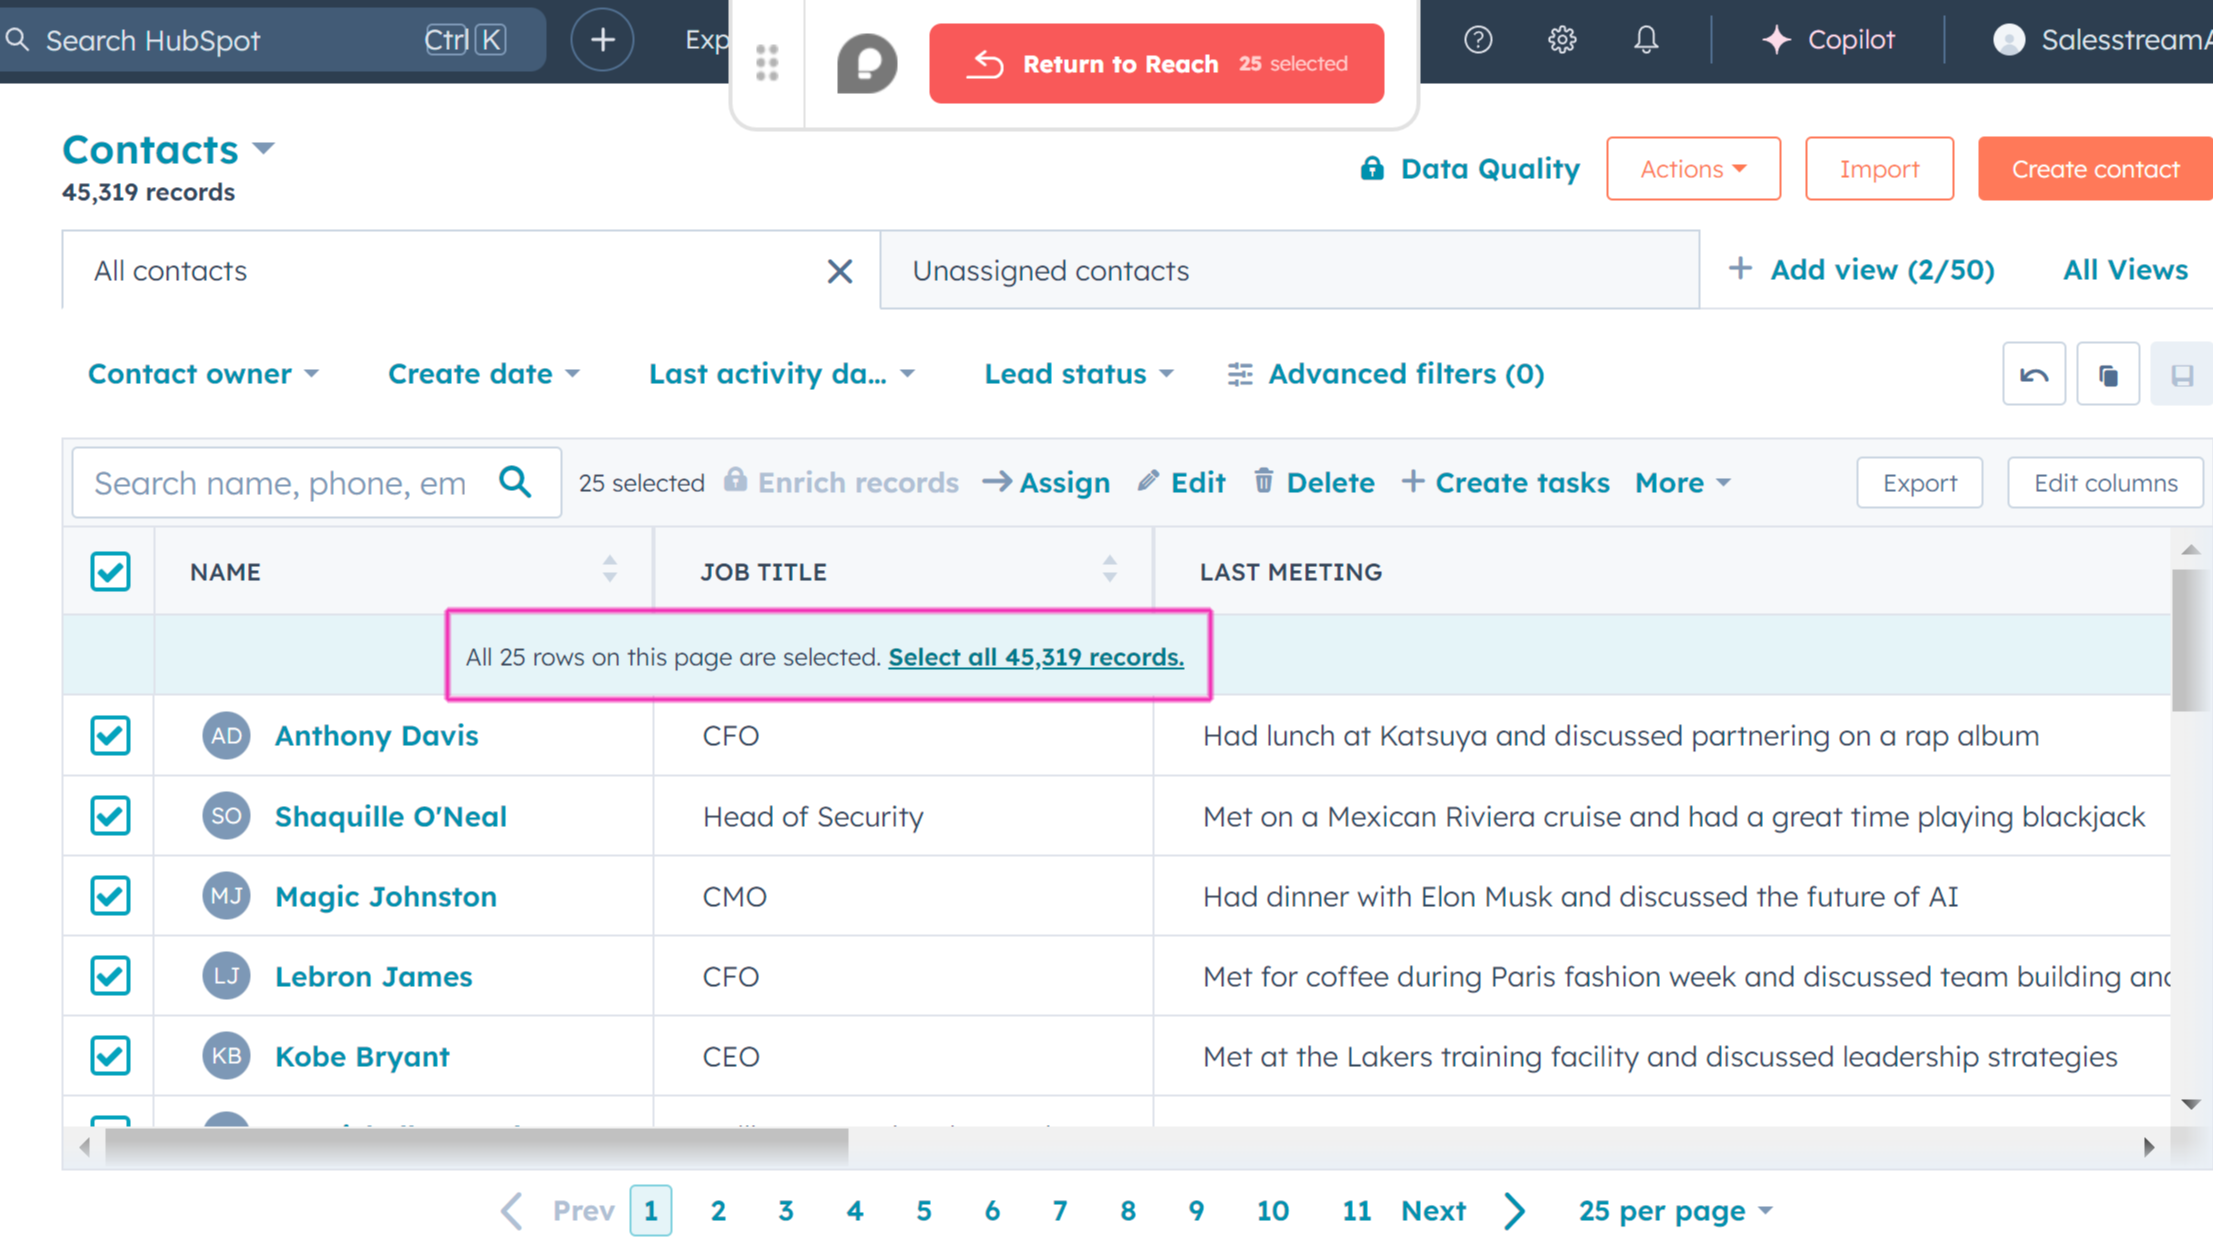Click the undo view changes icon
This screenshot has height=1245, width=2213.
[x=2033, y=374]
